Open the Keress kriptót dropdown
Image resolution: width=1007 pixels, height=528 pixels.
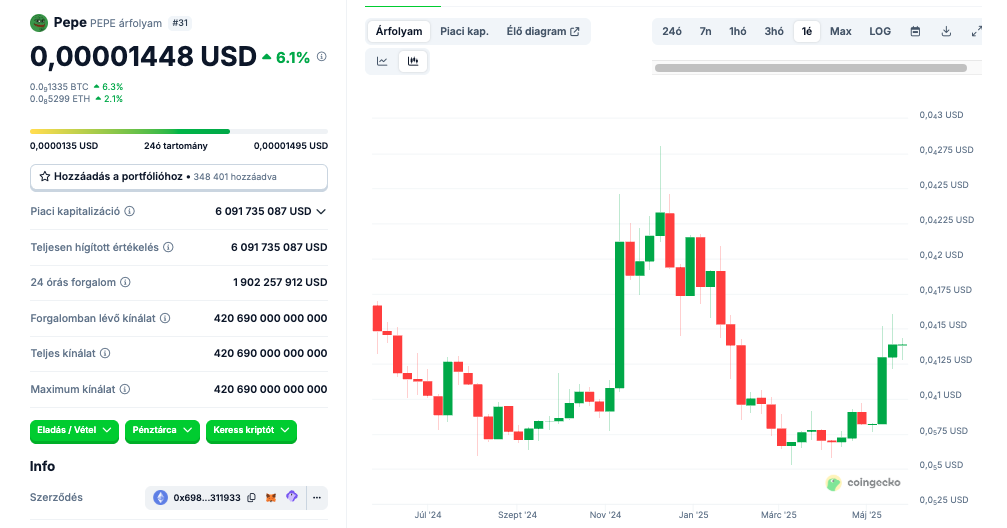[251, 431]
